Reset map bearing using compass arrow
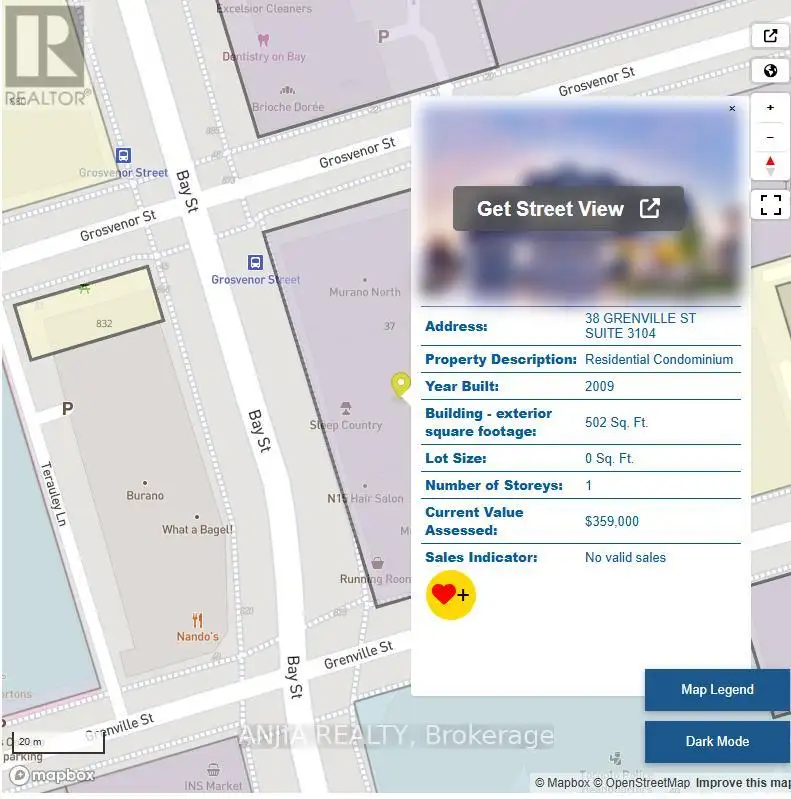The image size is (791, 799). [770, 166]
